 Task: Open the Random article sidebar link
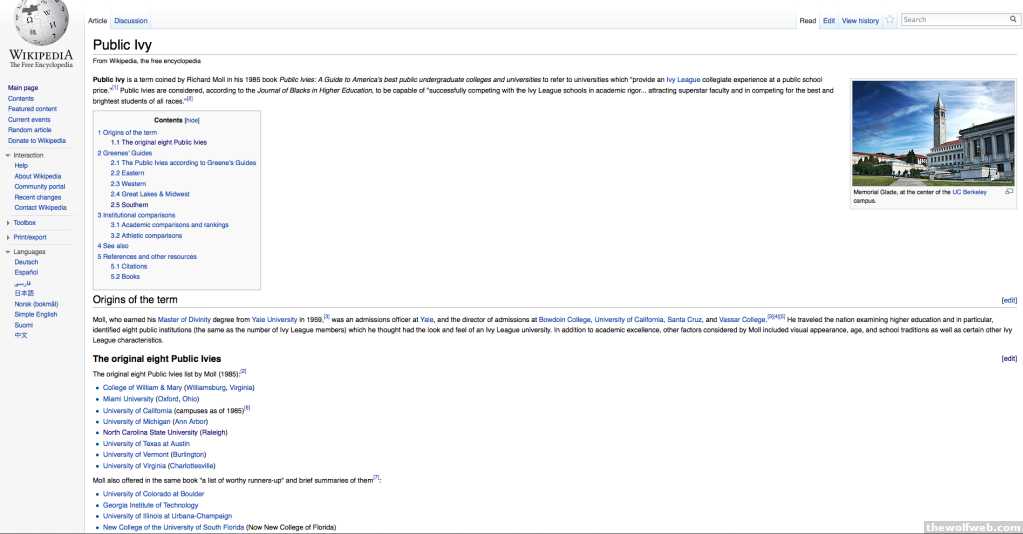[29, 130]
